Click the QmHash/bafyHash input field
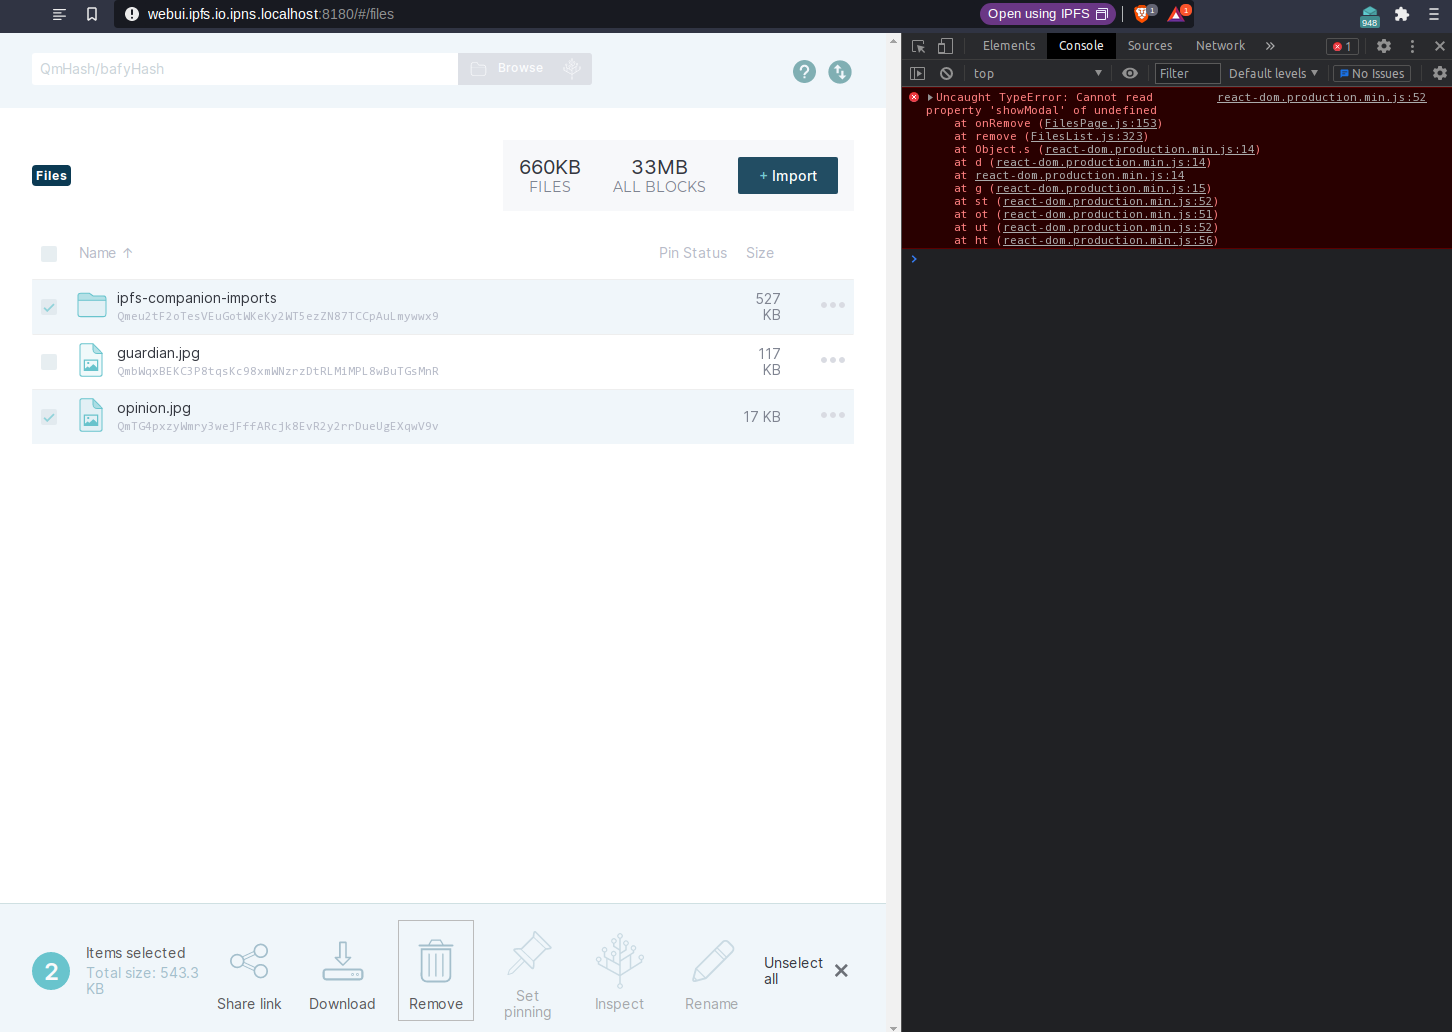Viewport: 1452px width, 1032px height. [244, 68]
